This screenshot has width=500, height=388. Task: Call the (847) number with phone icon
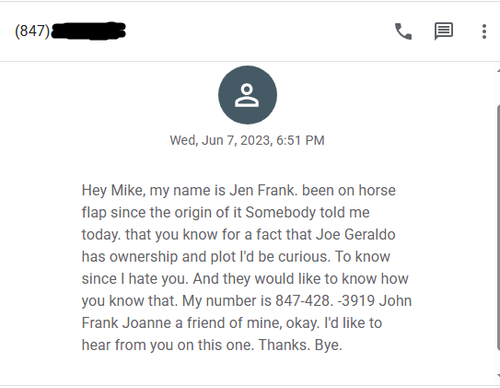pyautogui.click(x=403, y=31)
